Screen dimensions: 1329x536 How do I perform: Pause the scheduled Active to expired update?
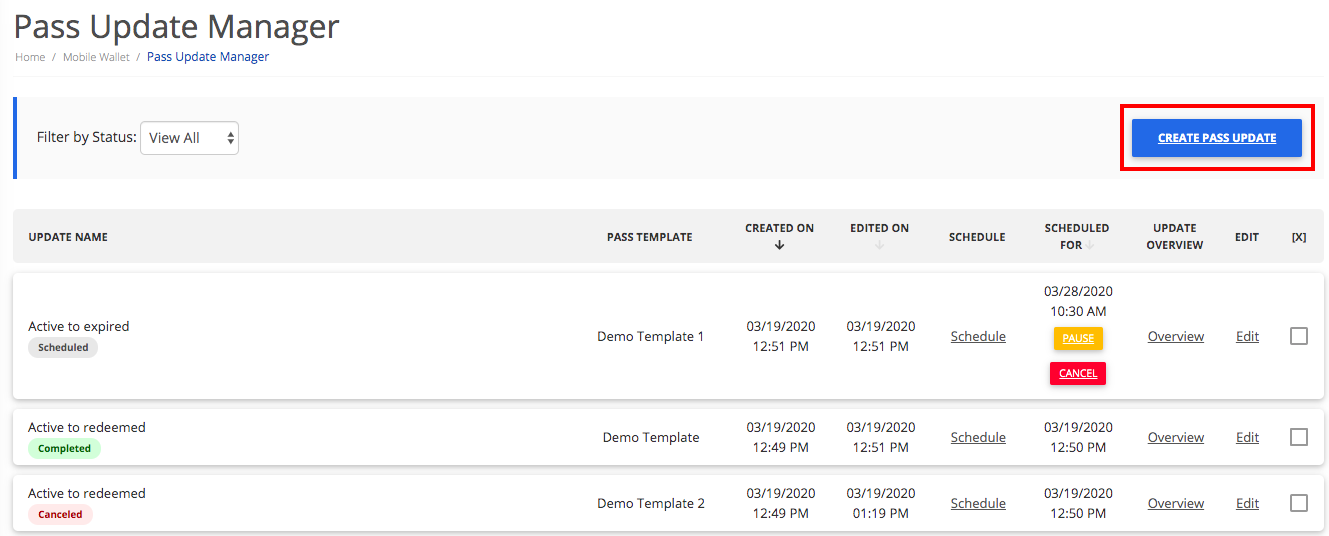click(1078, 338)
